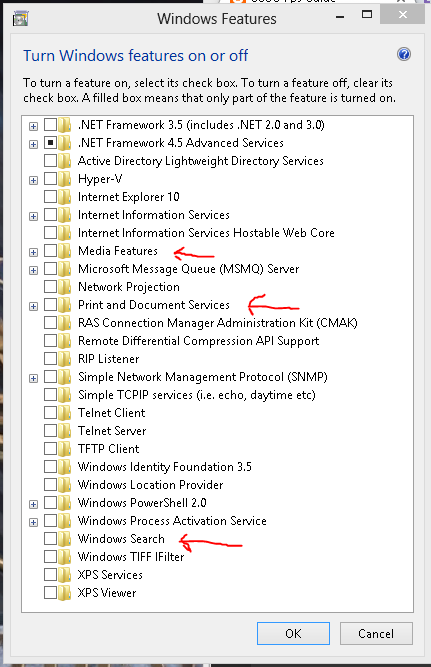Select Windows Location Provider label
This screenshot has height=667, width=431.
point(150,485)
